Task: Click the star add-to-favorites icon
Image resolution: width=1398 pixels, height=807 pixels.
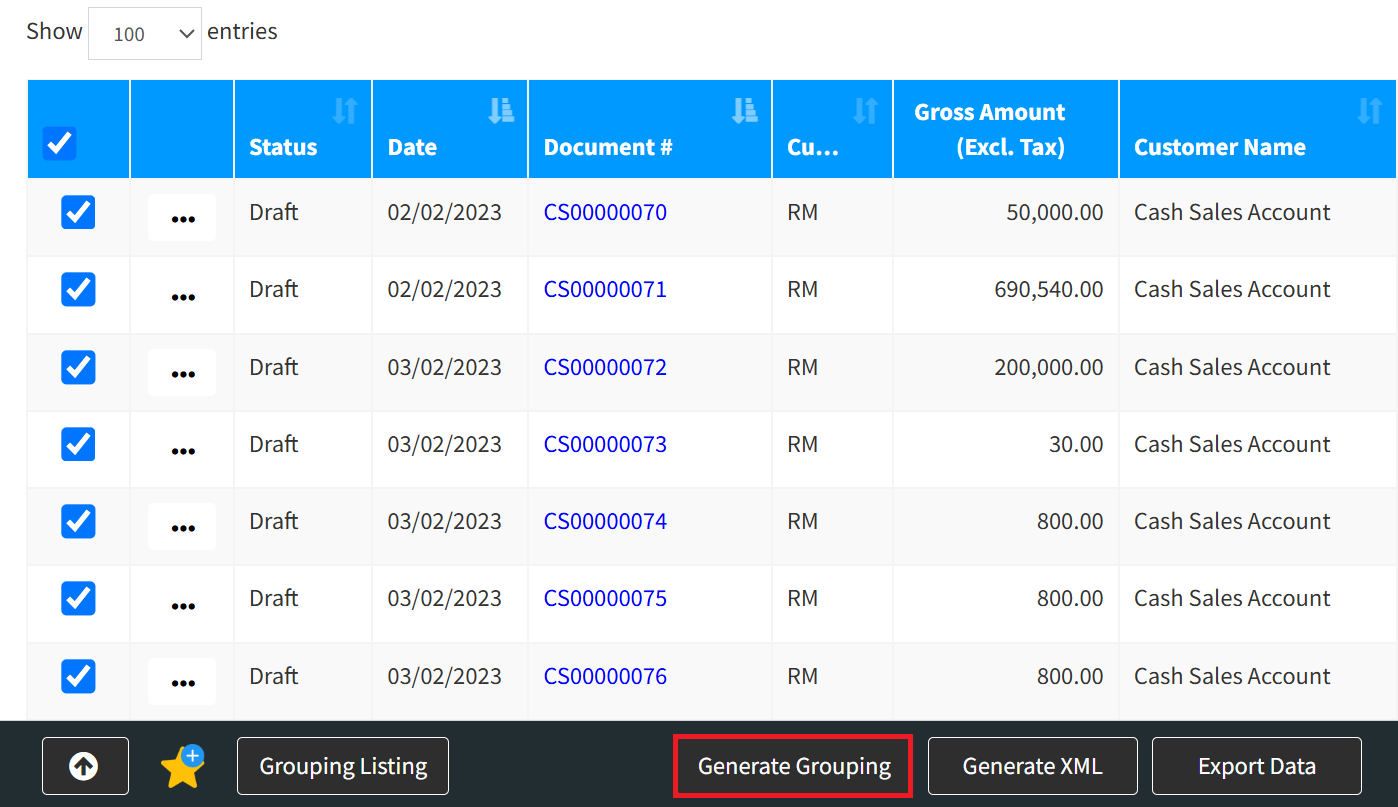Action: [182, 766]
